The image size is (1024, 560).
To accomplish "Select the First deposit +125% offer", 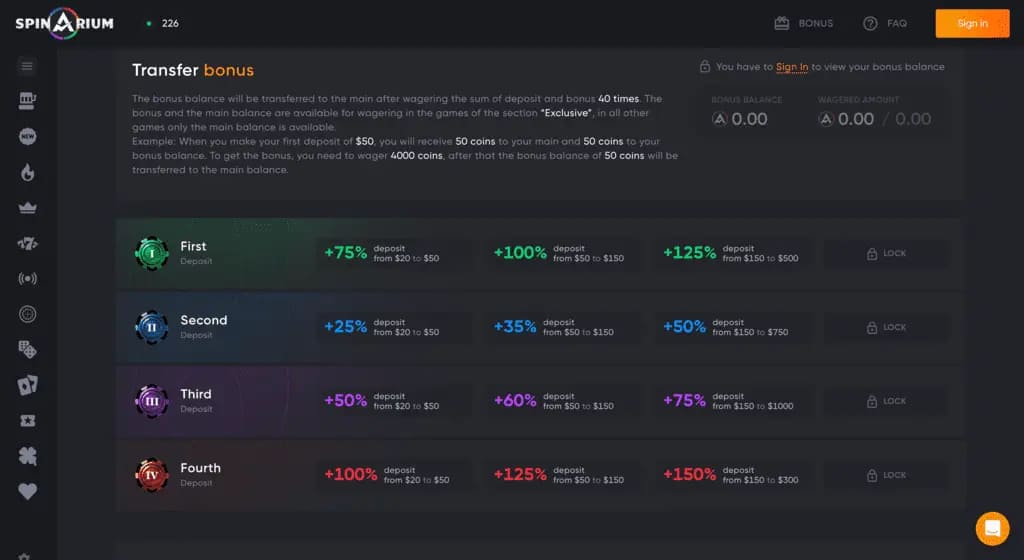I will 731,253.
